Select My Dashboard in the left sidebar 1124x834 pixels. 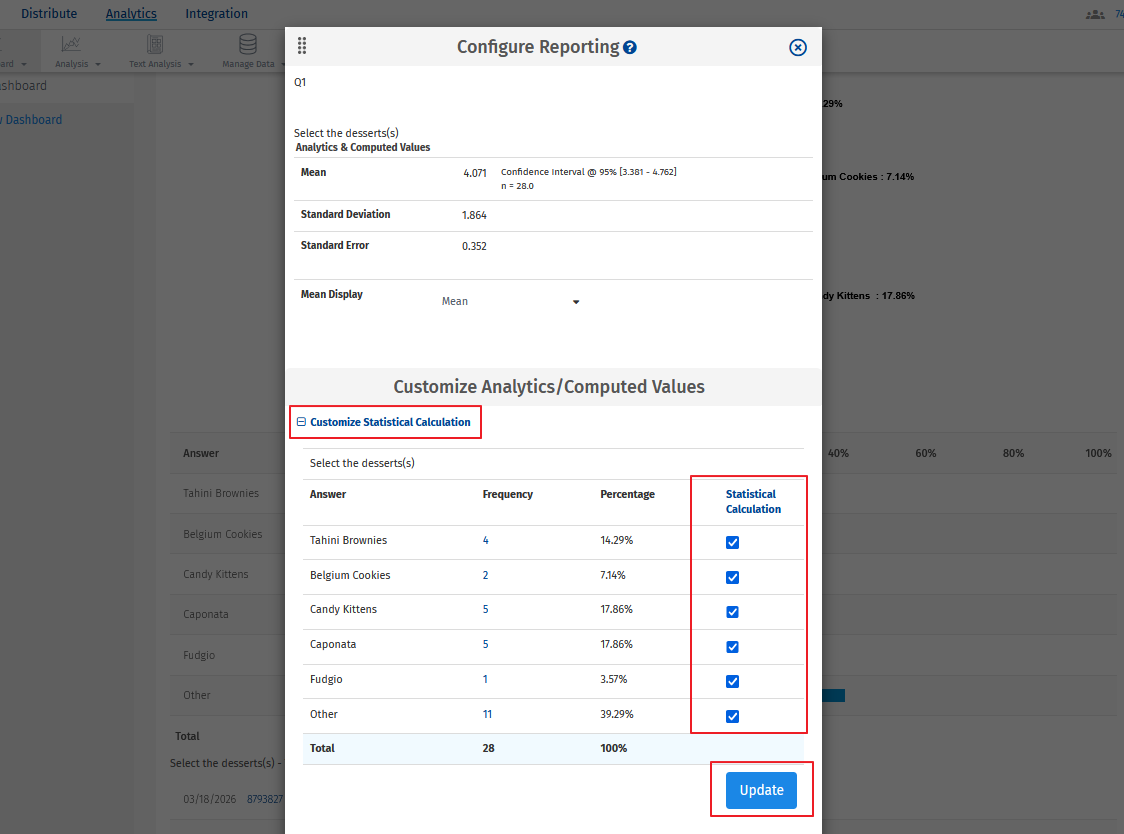[x=33, y=119]
